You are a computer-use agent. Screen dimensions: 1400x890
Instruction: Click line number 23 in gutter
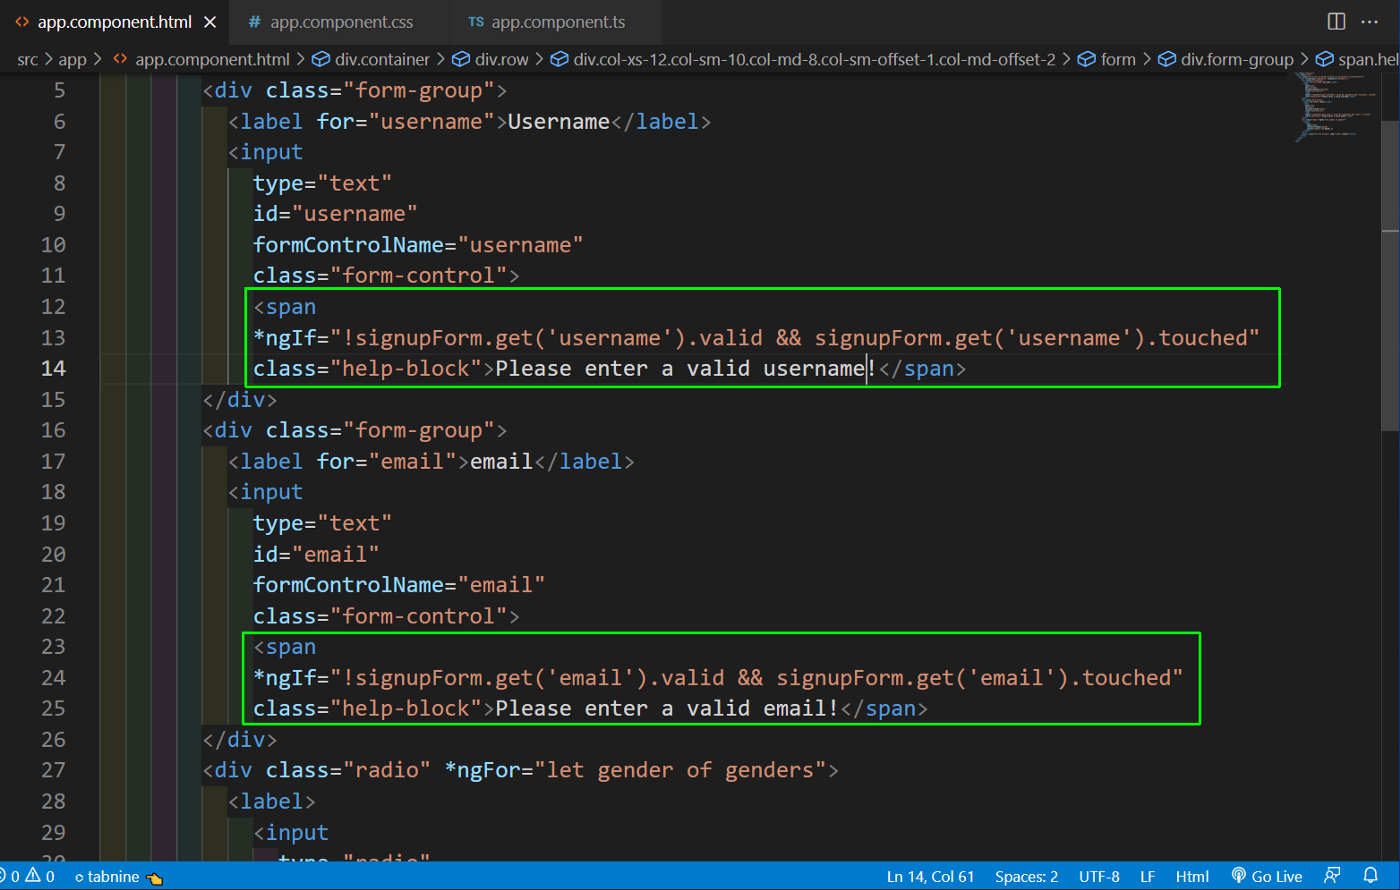click(53, 646)
